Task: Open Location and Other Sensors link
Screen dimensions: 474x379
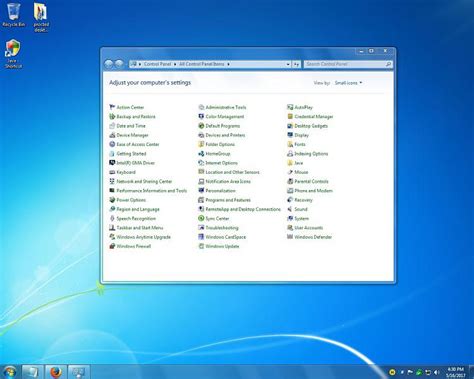Action: tap(232, 172)
